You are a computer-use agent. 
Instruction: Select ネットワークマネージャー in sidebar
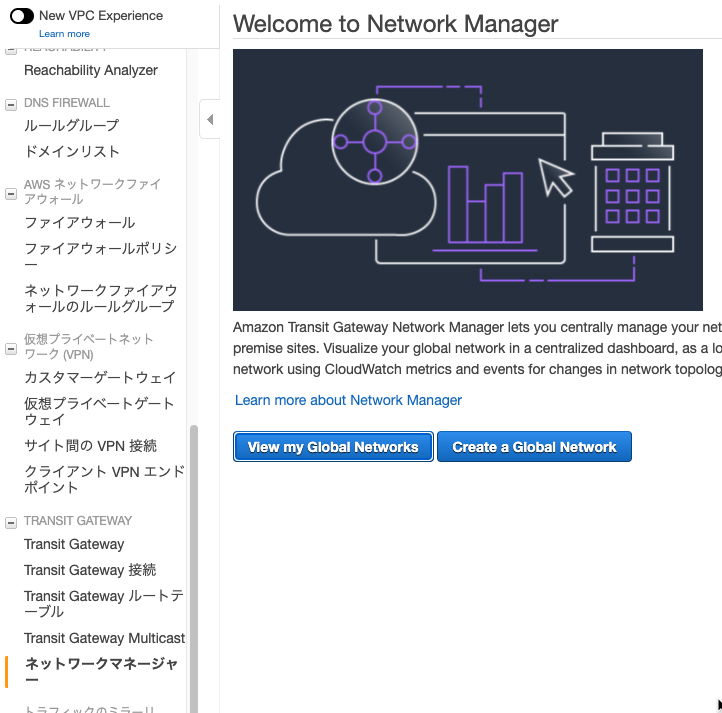pyautogui.click(x=101, y=671)
